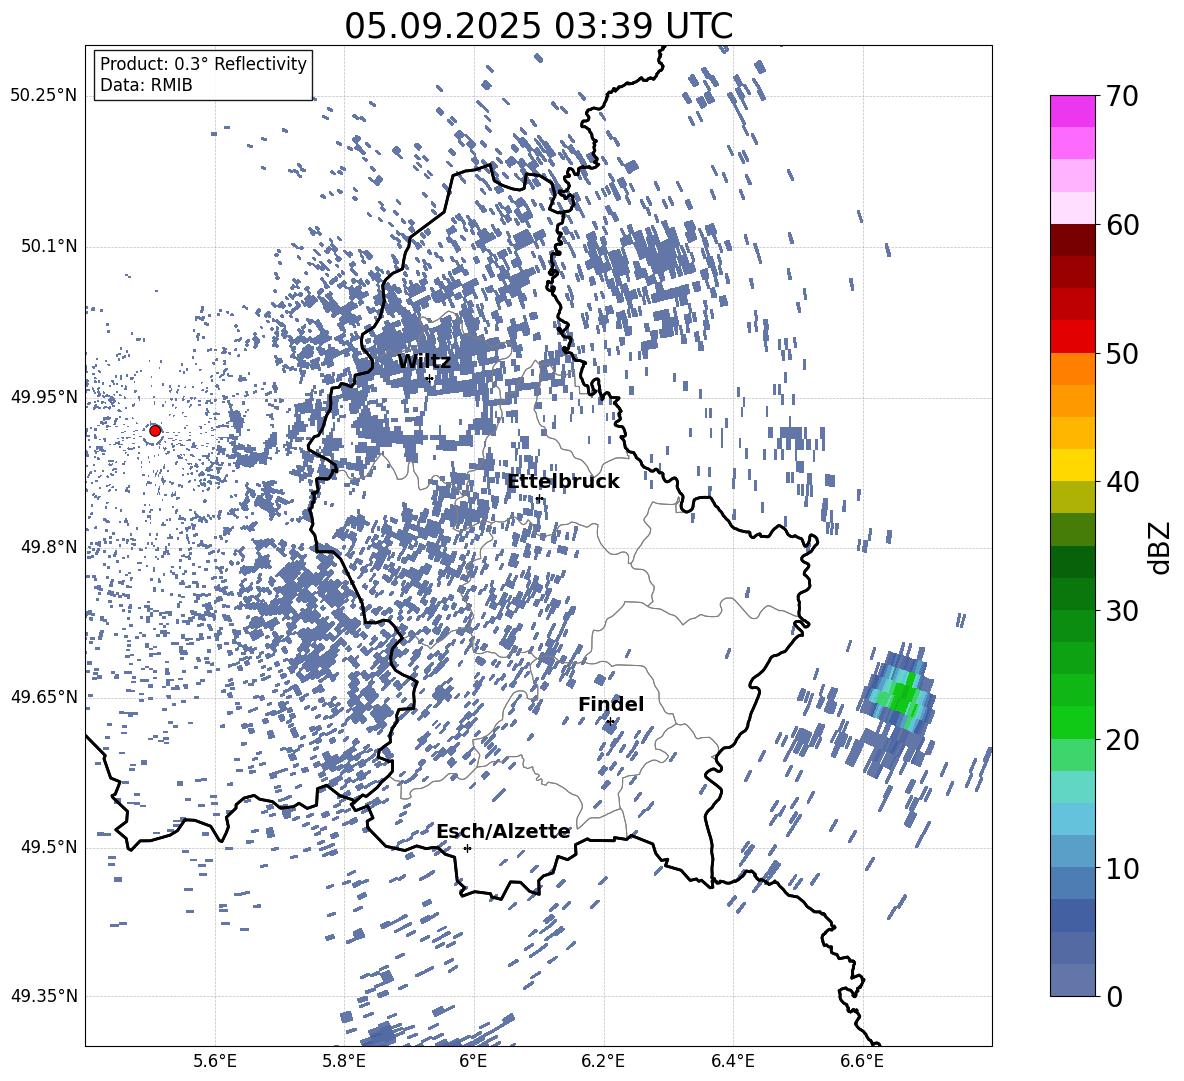The image size is (1184, 1081).
Task: Click the yellow swatch above 40 dBZ
Action: (1073, 465)
